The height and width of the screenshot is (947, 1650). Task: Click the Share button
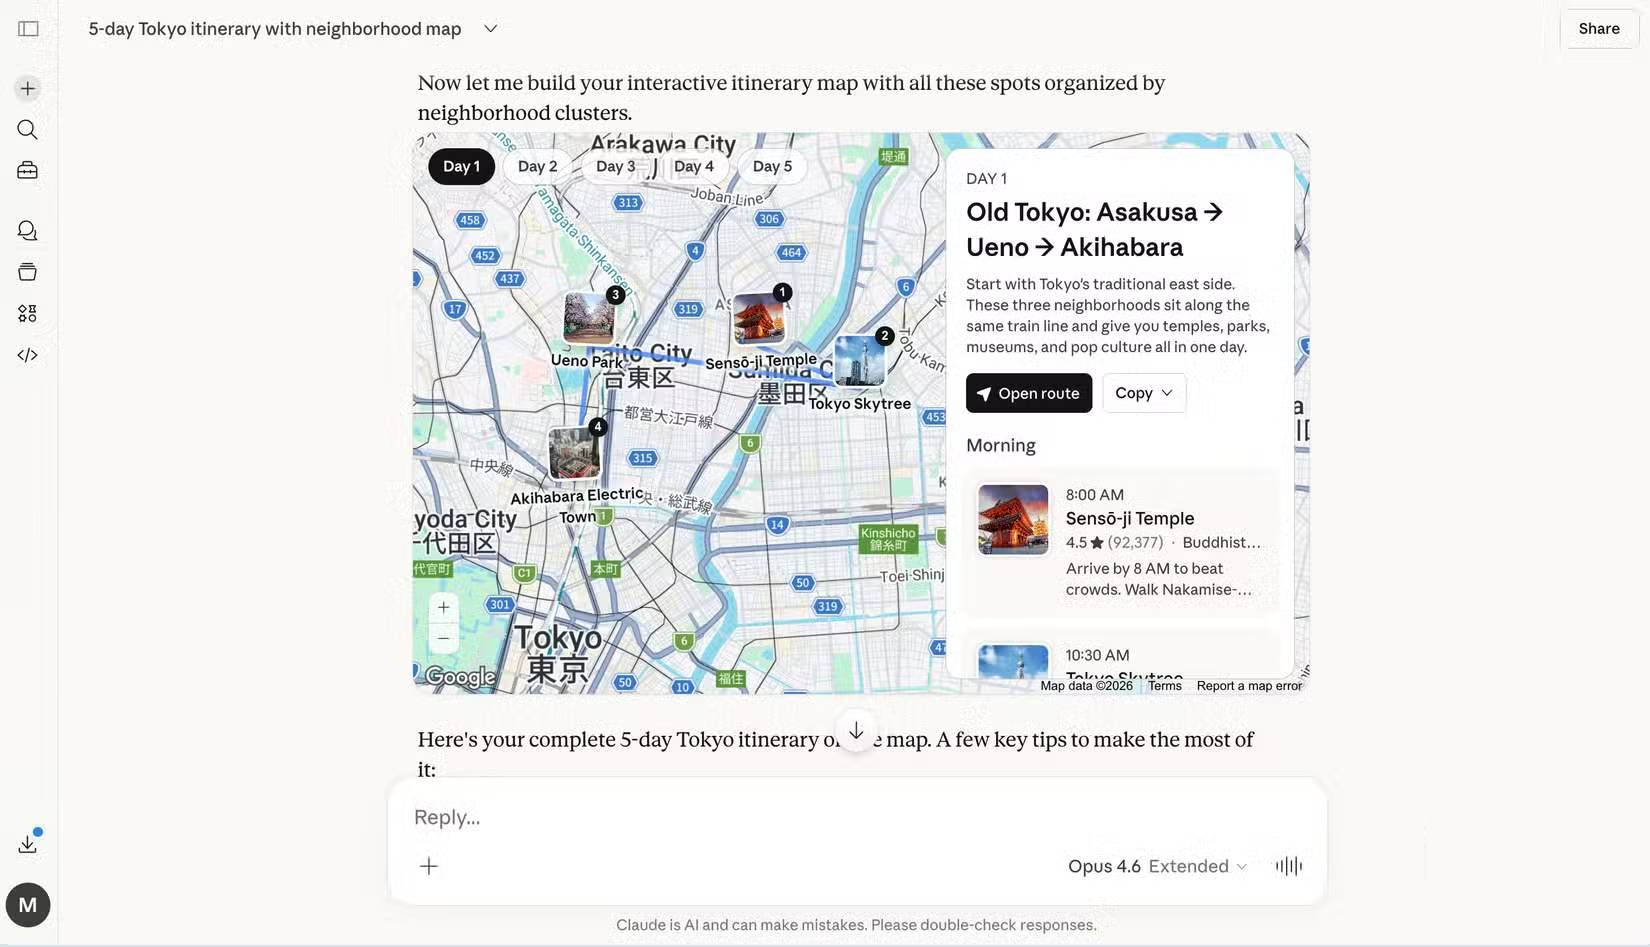1599,29
